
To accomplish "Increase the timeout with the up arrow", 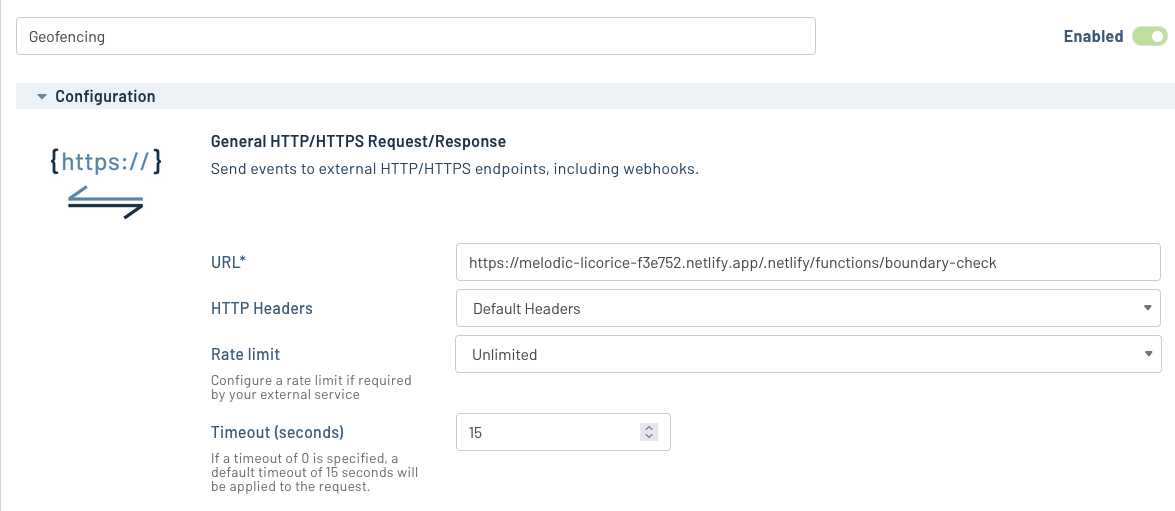I will 649,428.
